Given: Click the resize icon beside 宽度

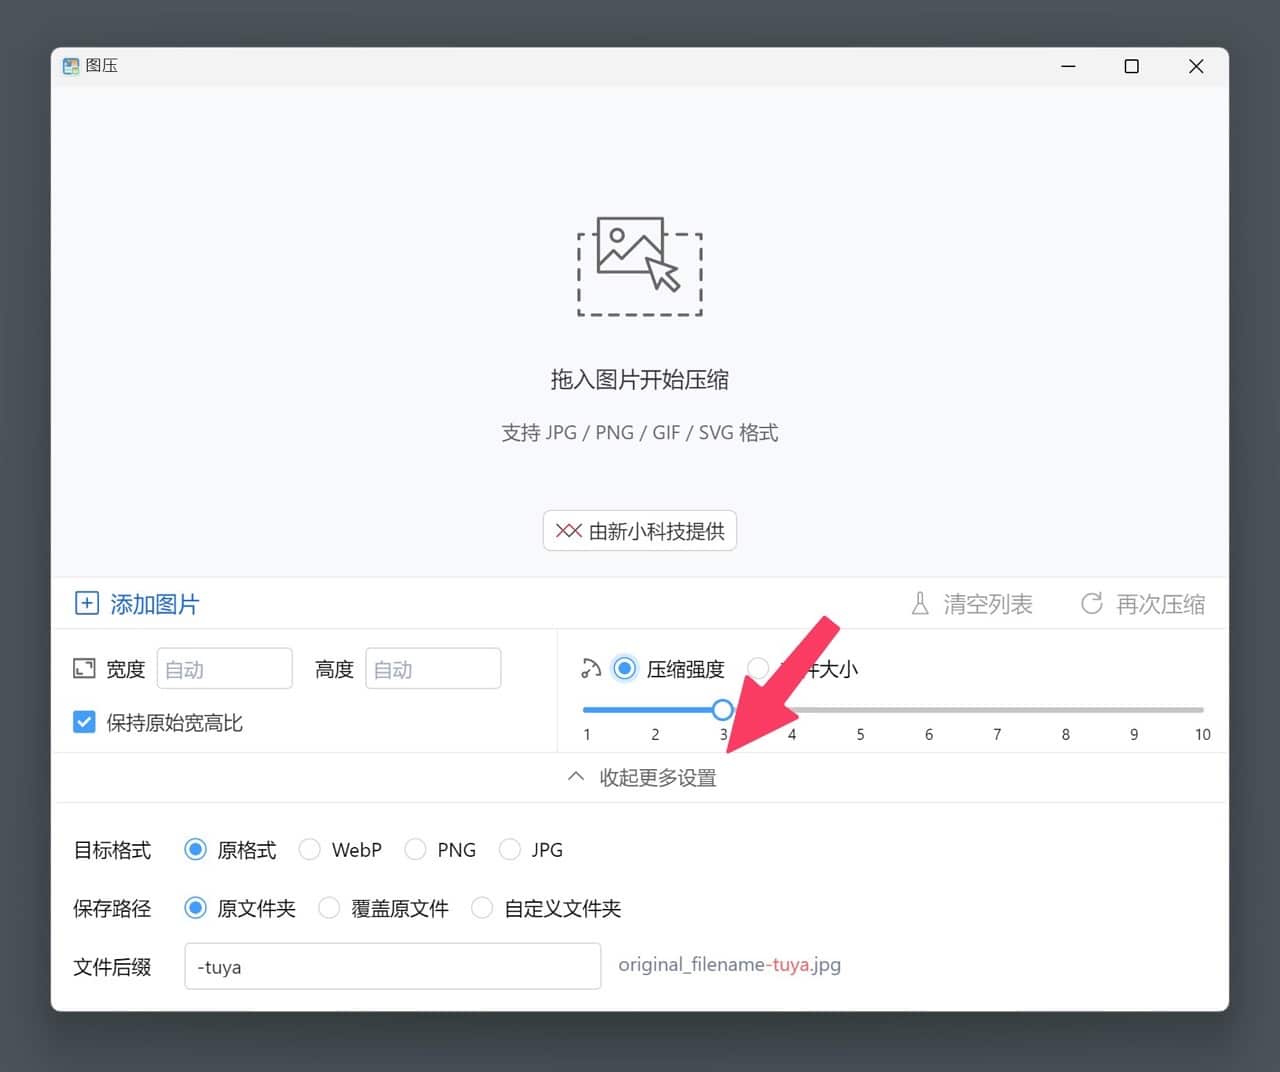Looking at the screenshot, I should point(84,669).
